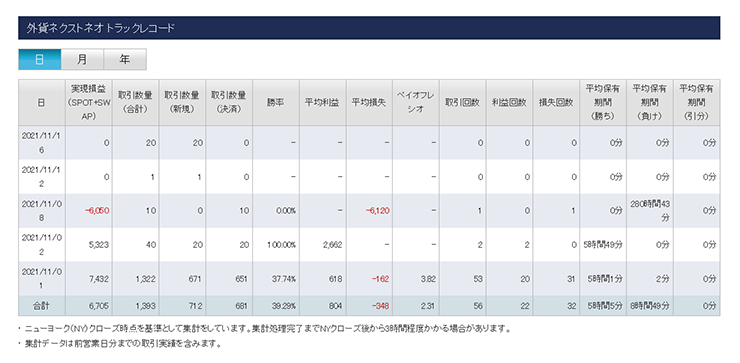Switch to the 年 (yearly) tab
Viewport: 740px width, 363px height.
tap(125, 59)
